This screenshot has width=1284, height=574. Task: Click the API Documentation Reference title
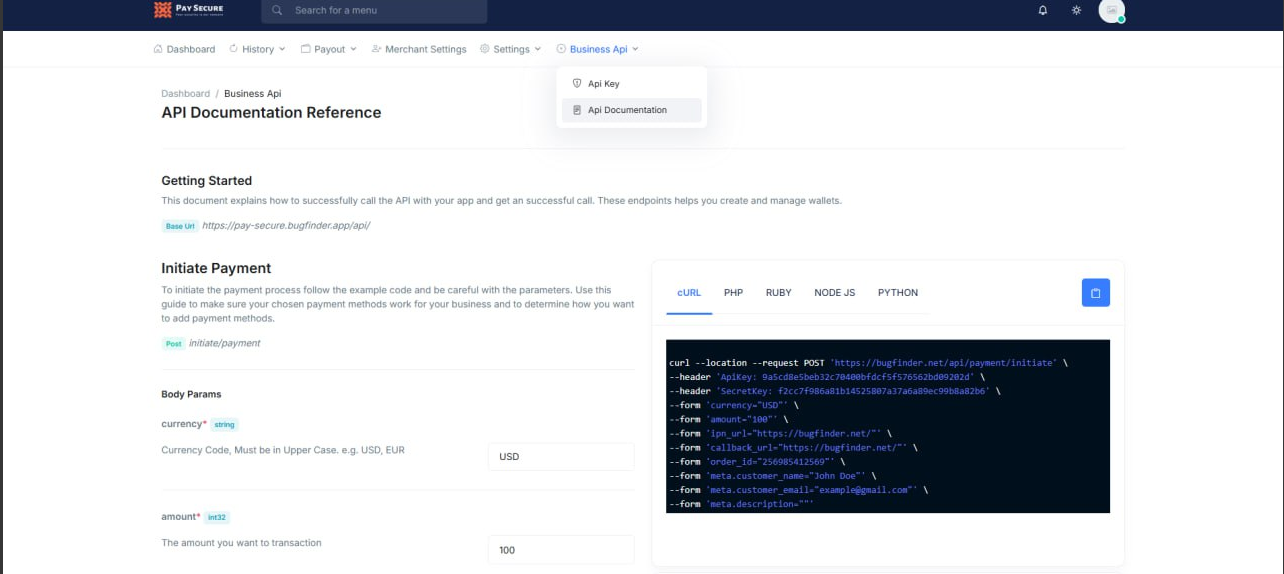pos(271,113)
